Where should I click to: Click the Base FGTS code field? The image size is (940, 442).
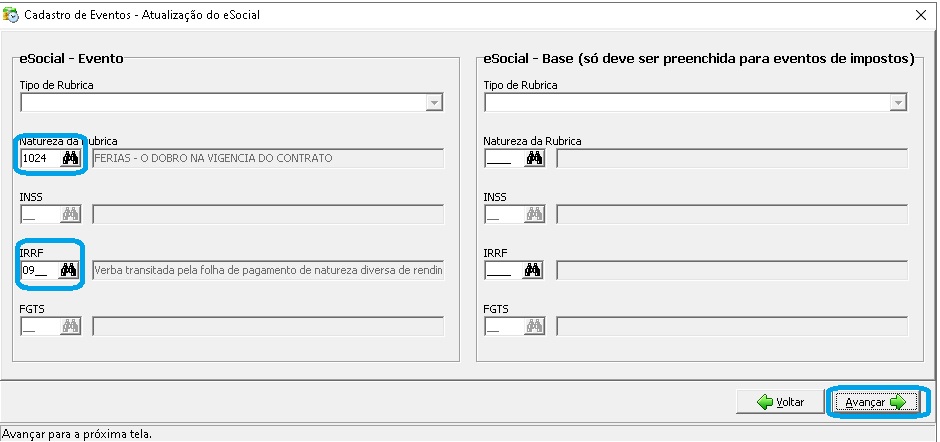503,326
